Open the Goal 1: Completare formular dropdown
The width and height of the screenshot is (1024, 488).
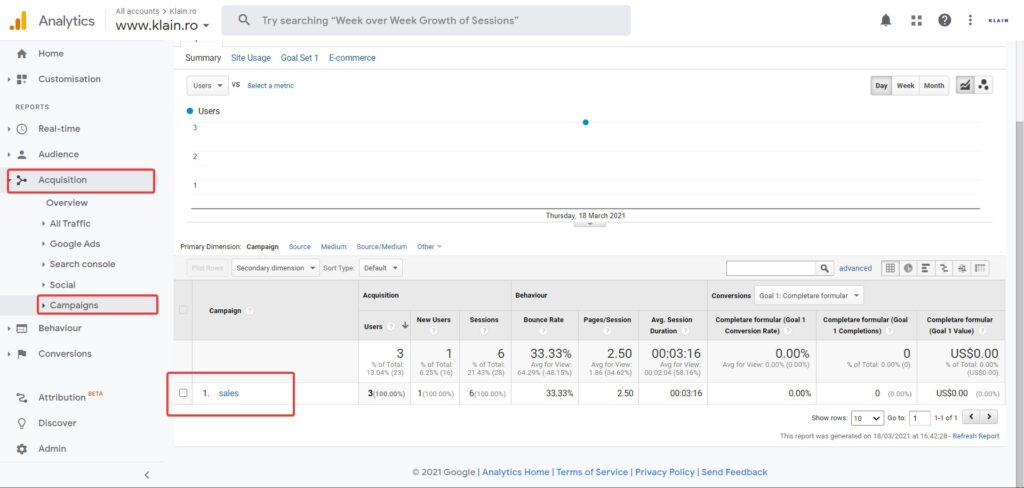808,295
